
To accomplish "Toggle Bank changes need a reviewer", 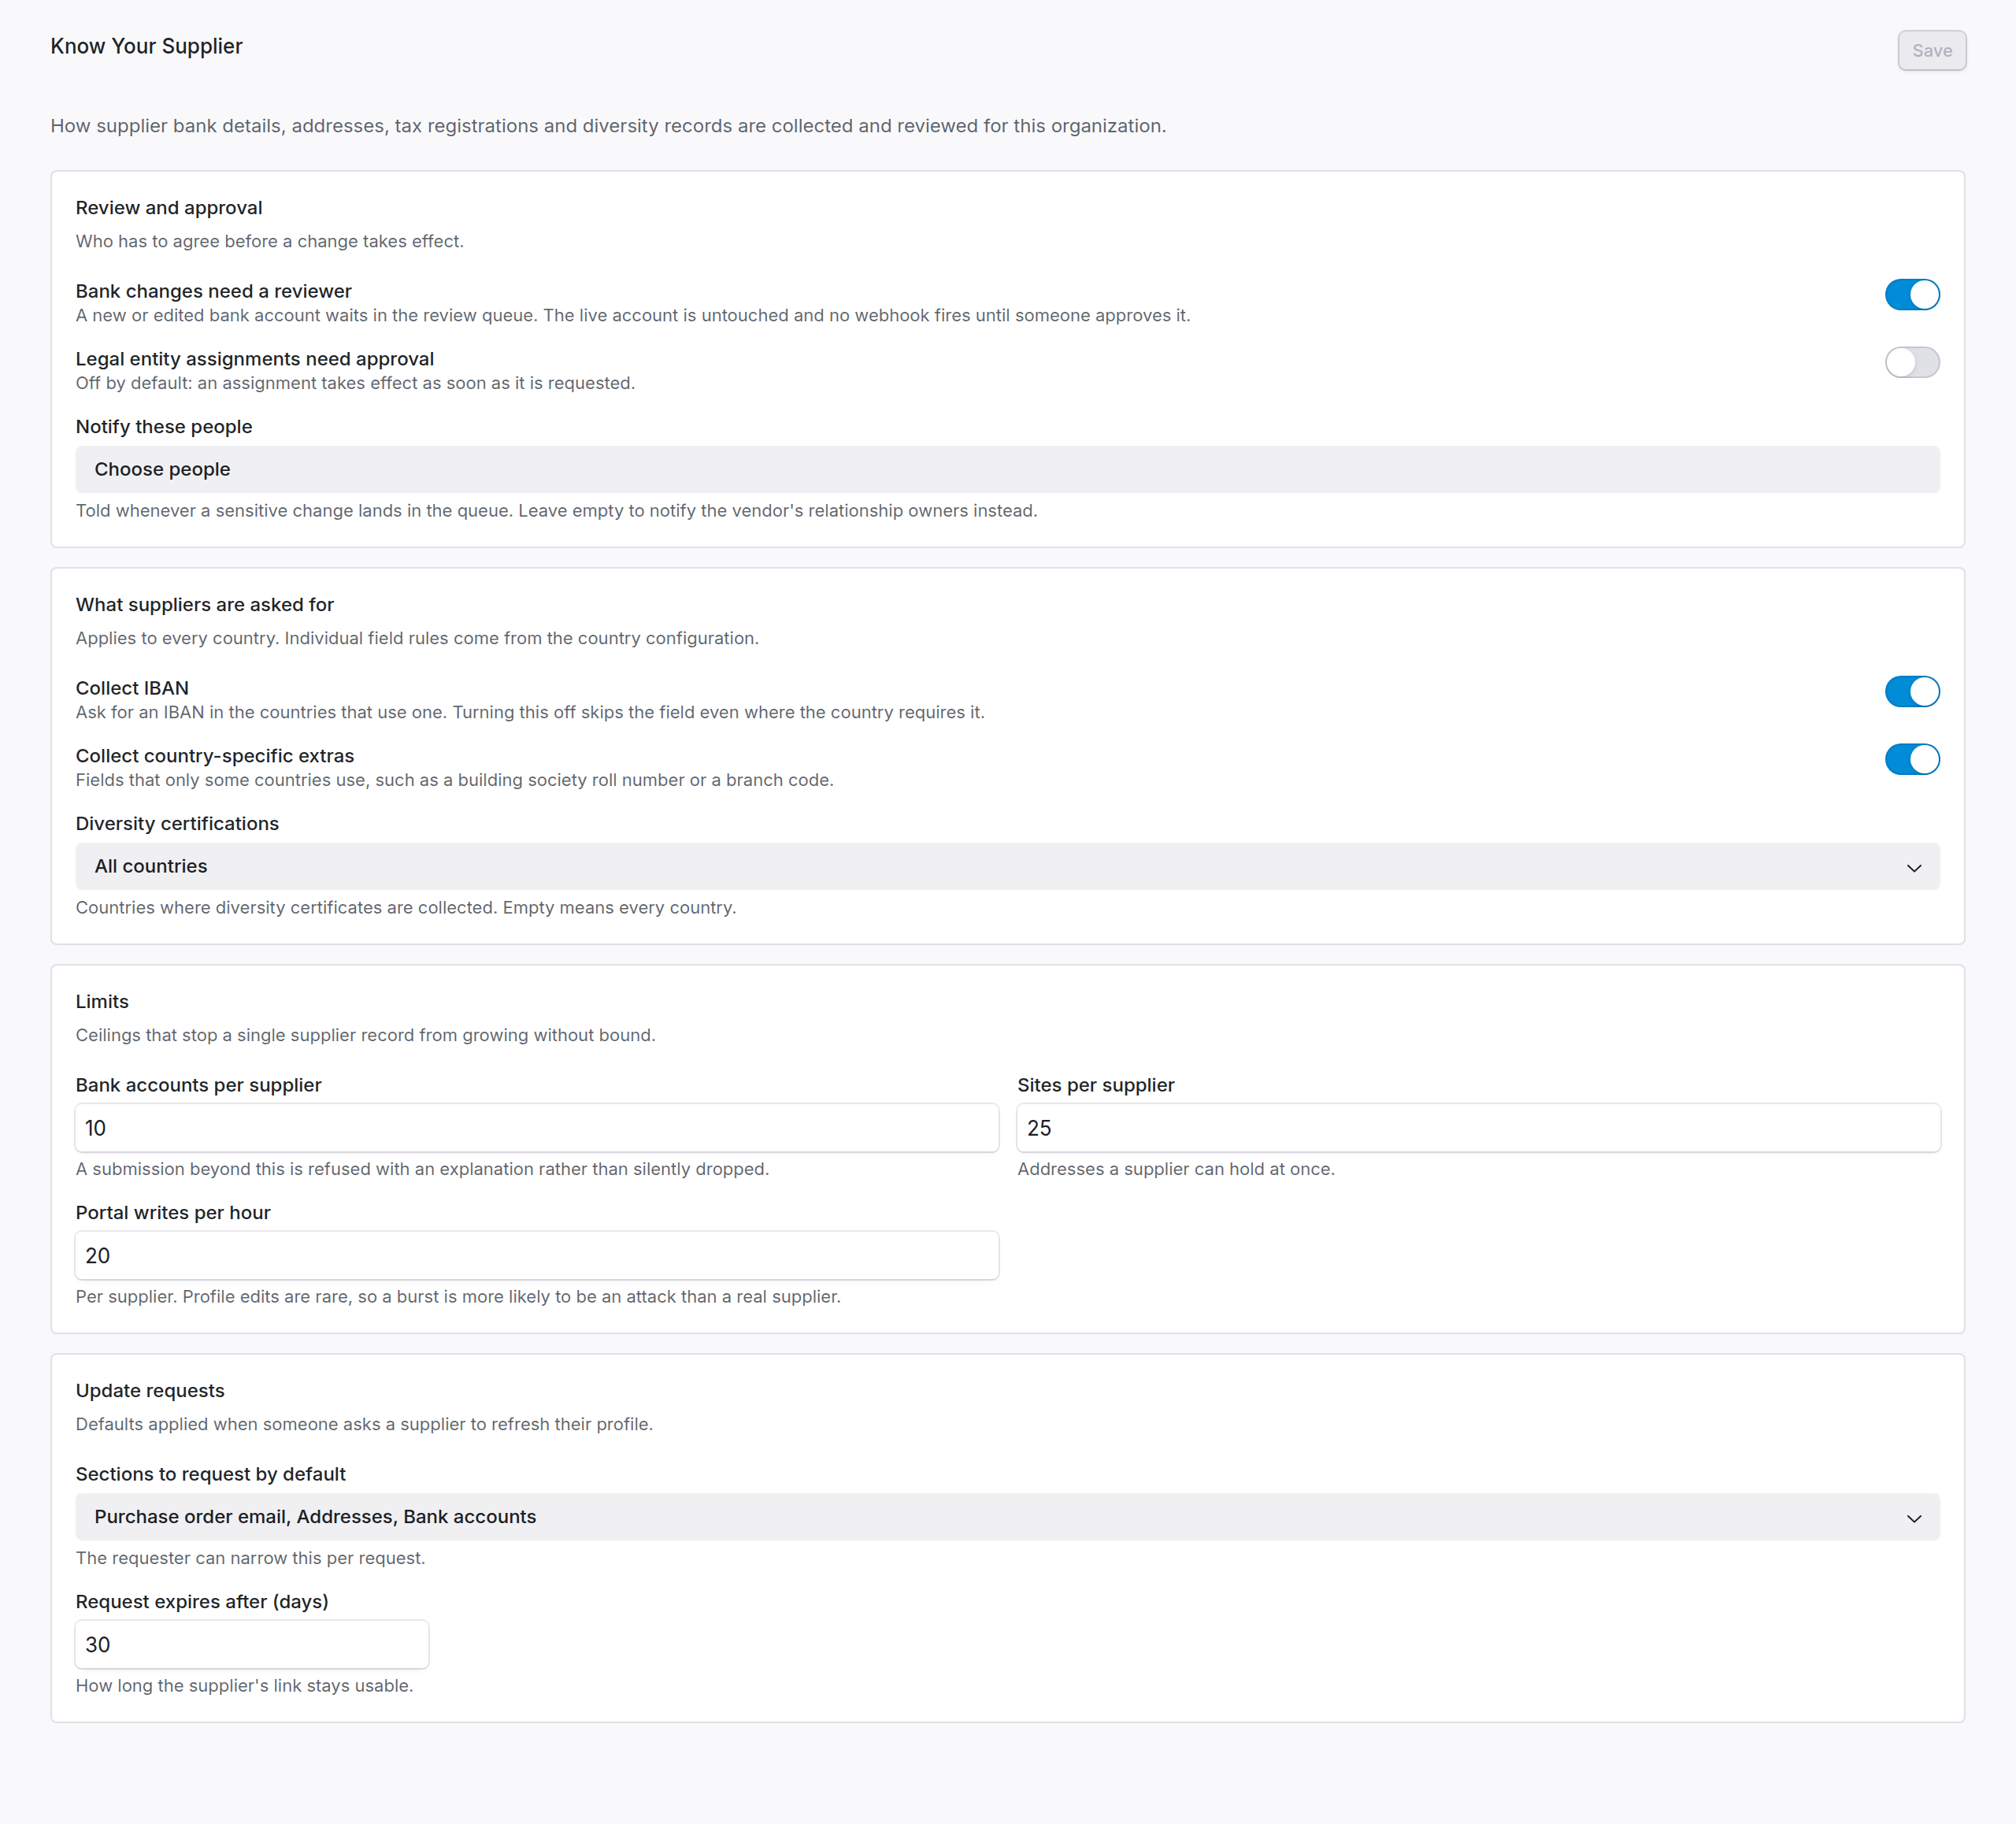I will coord(1912,294).
